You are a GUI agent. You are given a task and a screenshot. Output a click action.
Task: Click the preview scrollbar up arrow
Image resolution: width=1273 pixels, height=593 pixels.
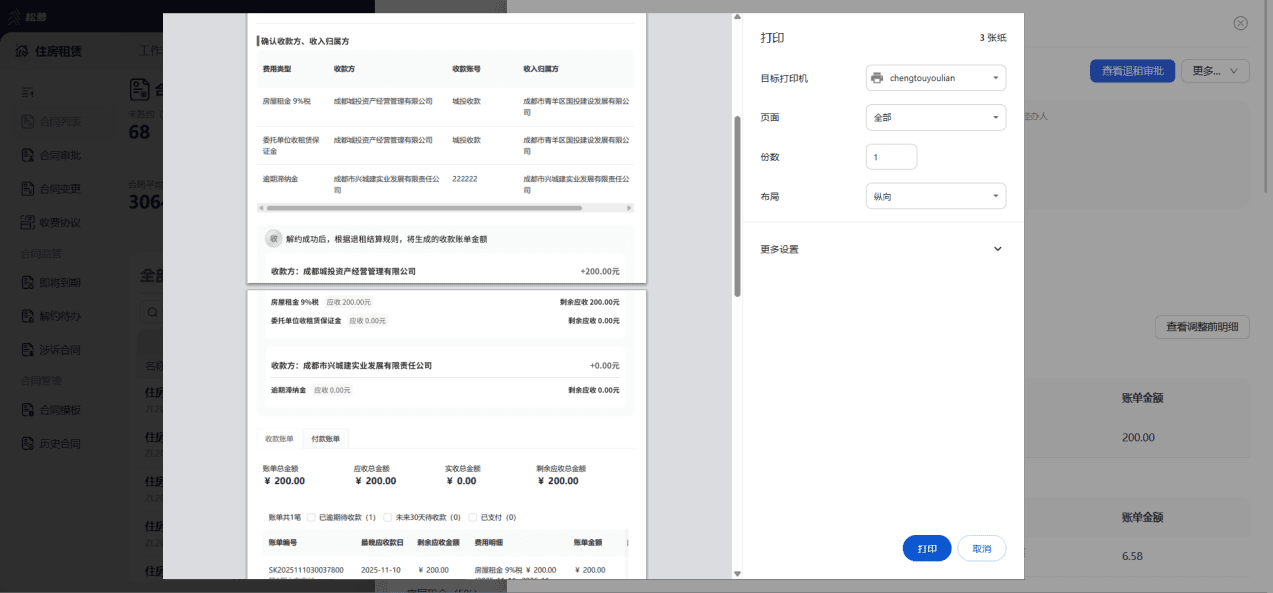pyautogui.click(x=737, y=17)
